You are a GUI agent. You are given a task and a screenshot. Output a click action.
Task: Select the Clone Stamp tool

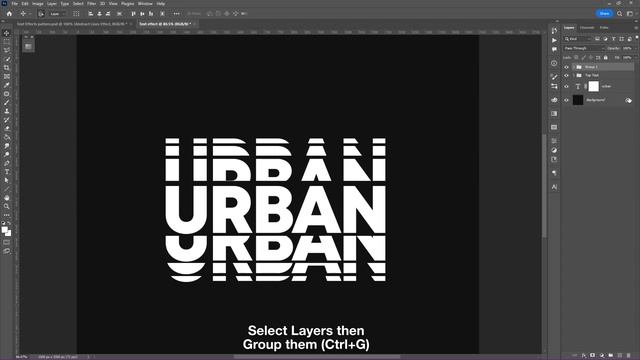click(x=7, y=111)
